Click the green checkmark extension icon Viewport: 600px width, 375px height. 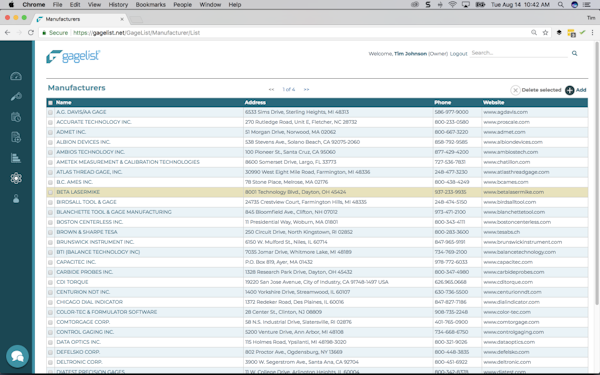(582, 33)
